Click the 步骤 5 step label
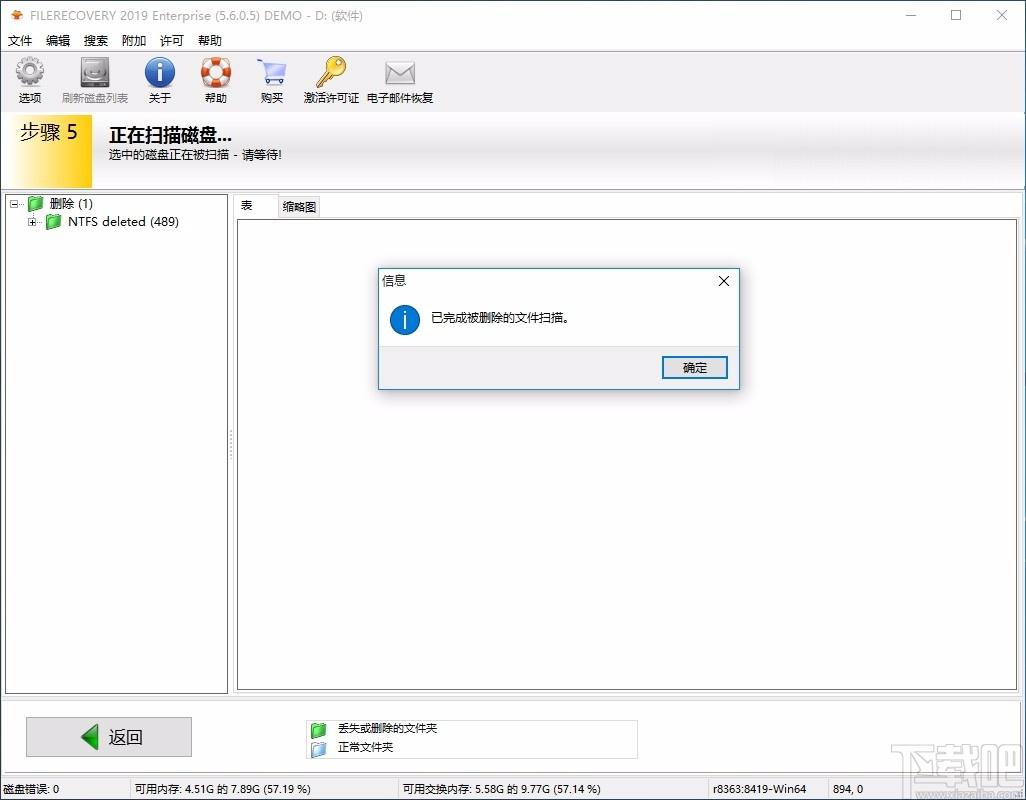 click(x=48, y=132)
